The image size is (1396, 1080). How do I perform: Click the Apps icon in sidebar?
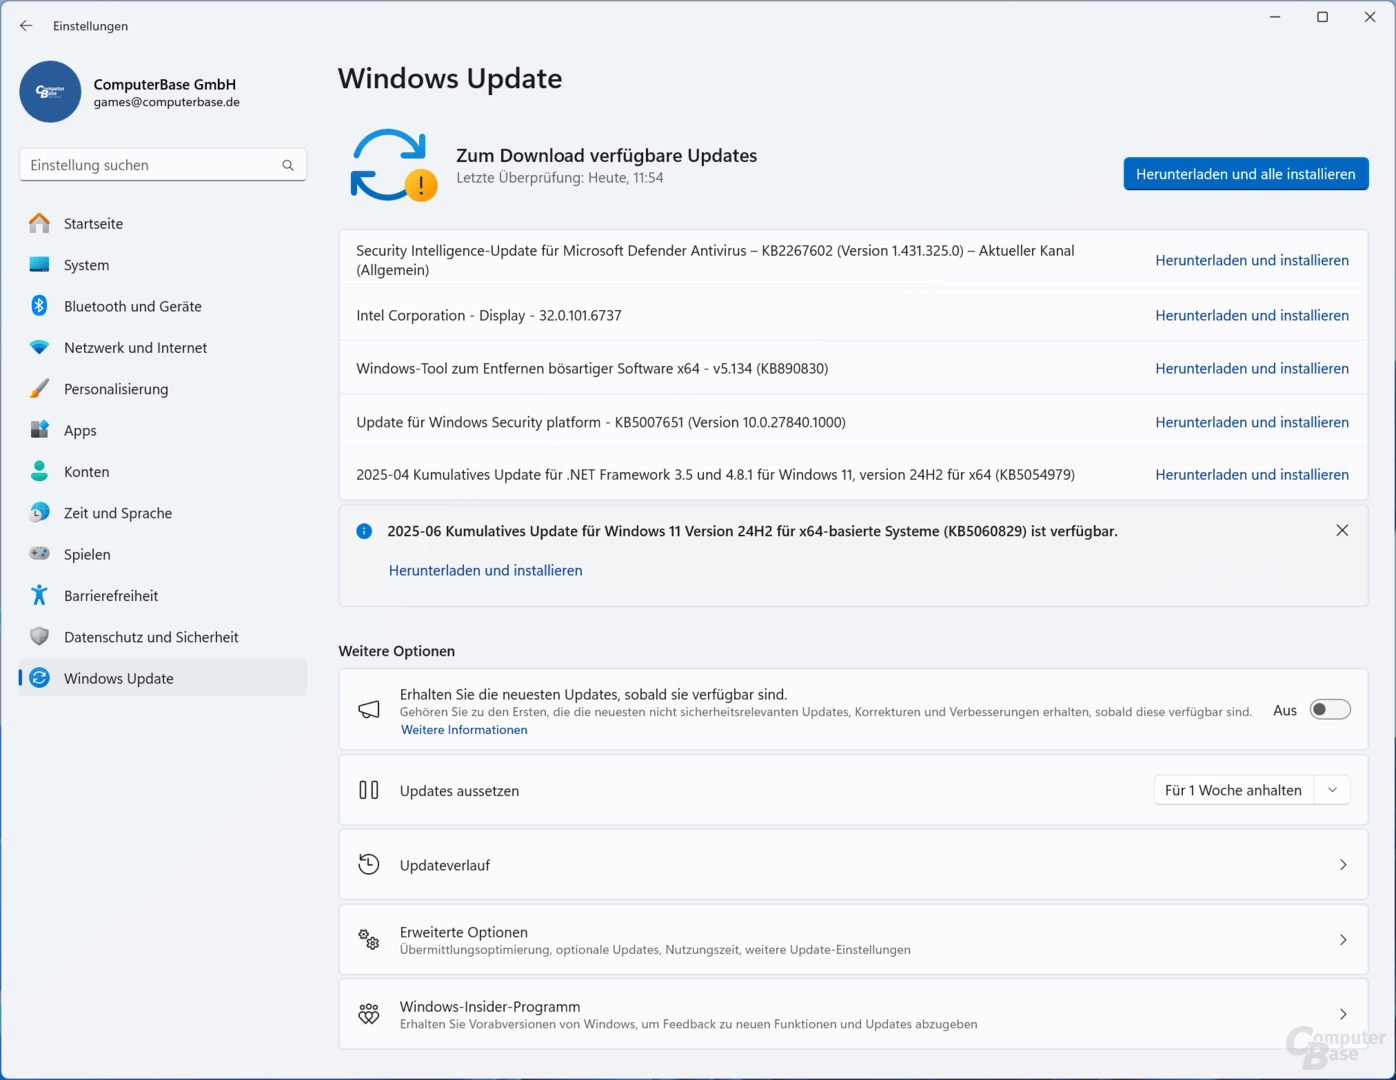(39, 430)
